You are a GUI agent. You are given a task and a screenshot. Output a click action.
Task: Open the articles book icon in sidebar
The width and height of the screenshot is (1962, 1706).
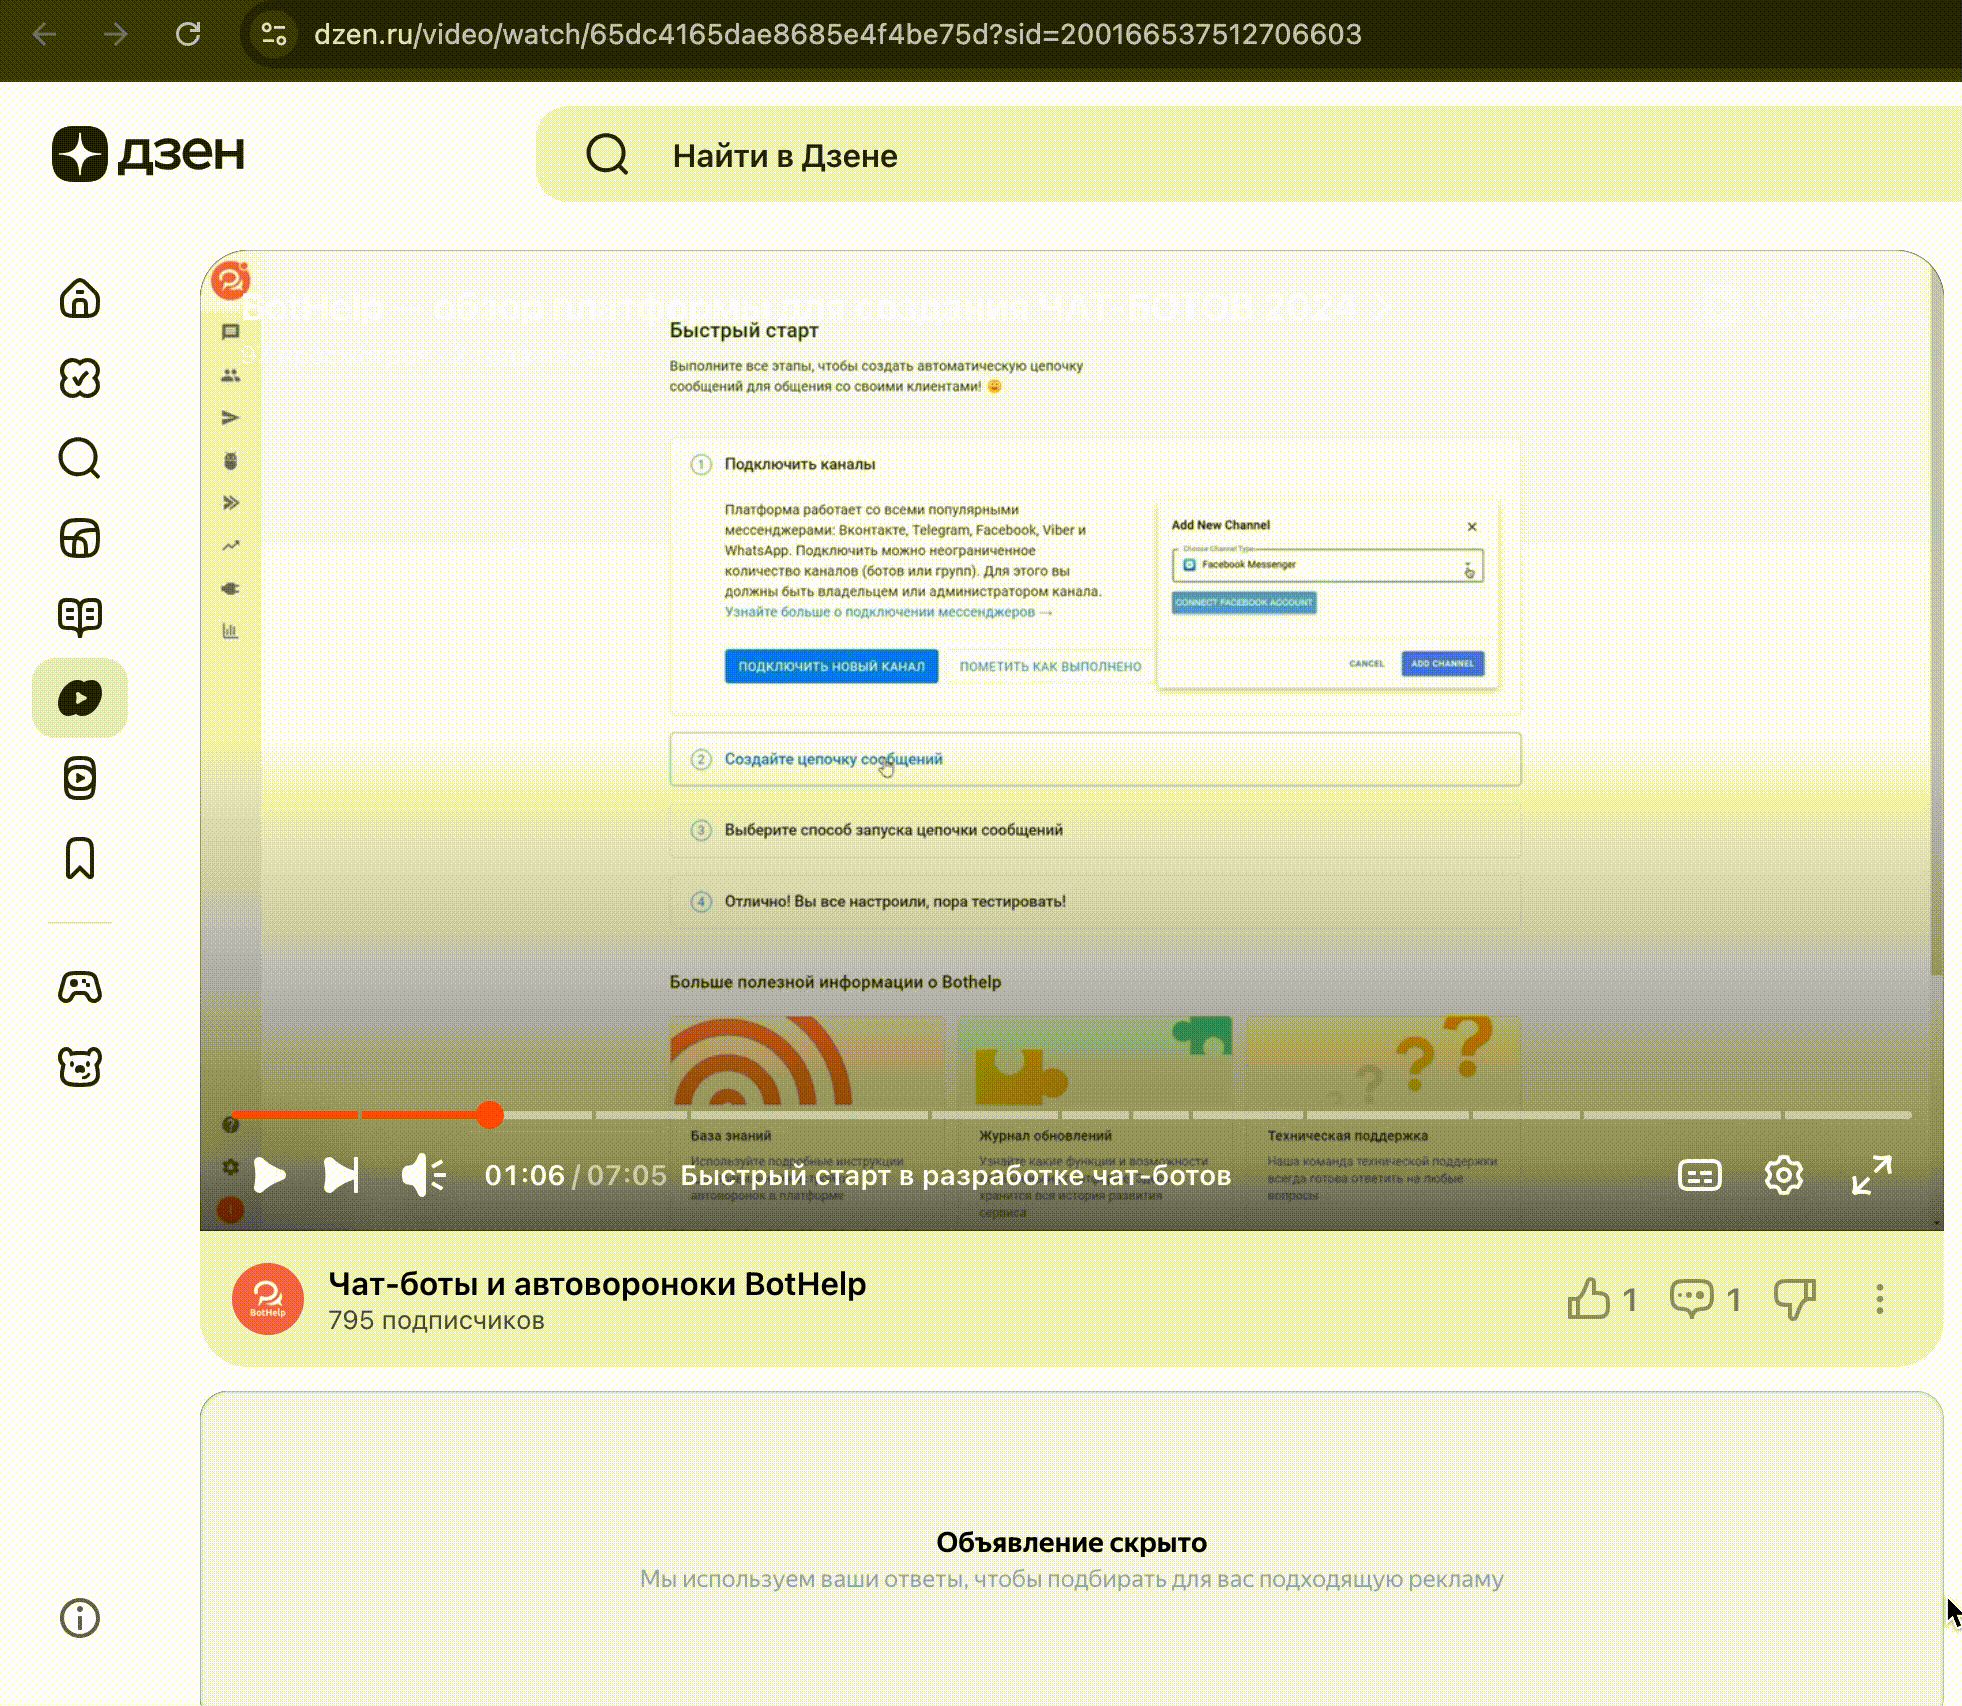pyautogui.click(x=80, y=617)
